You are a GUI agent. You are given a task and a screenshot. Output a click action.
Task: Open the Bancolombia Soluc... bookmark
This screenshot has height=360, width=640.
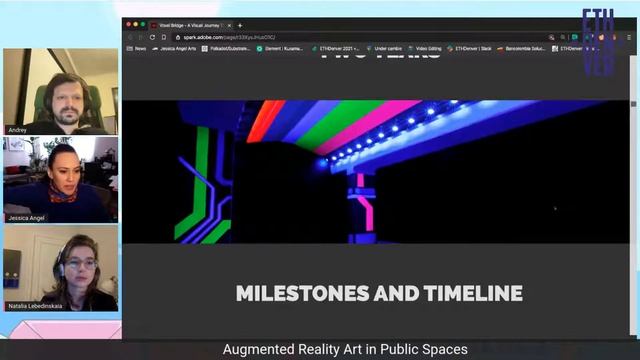pyautogui.click(x=522, y=49)
